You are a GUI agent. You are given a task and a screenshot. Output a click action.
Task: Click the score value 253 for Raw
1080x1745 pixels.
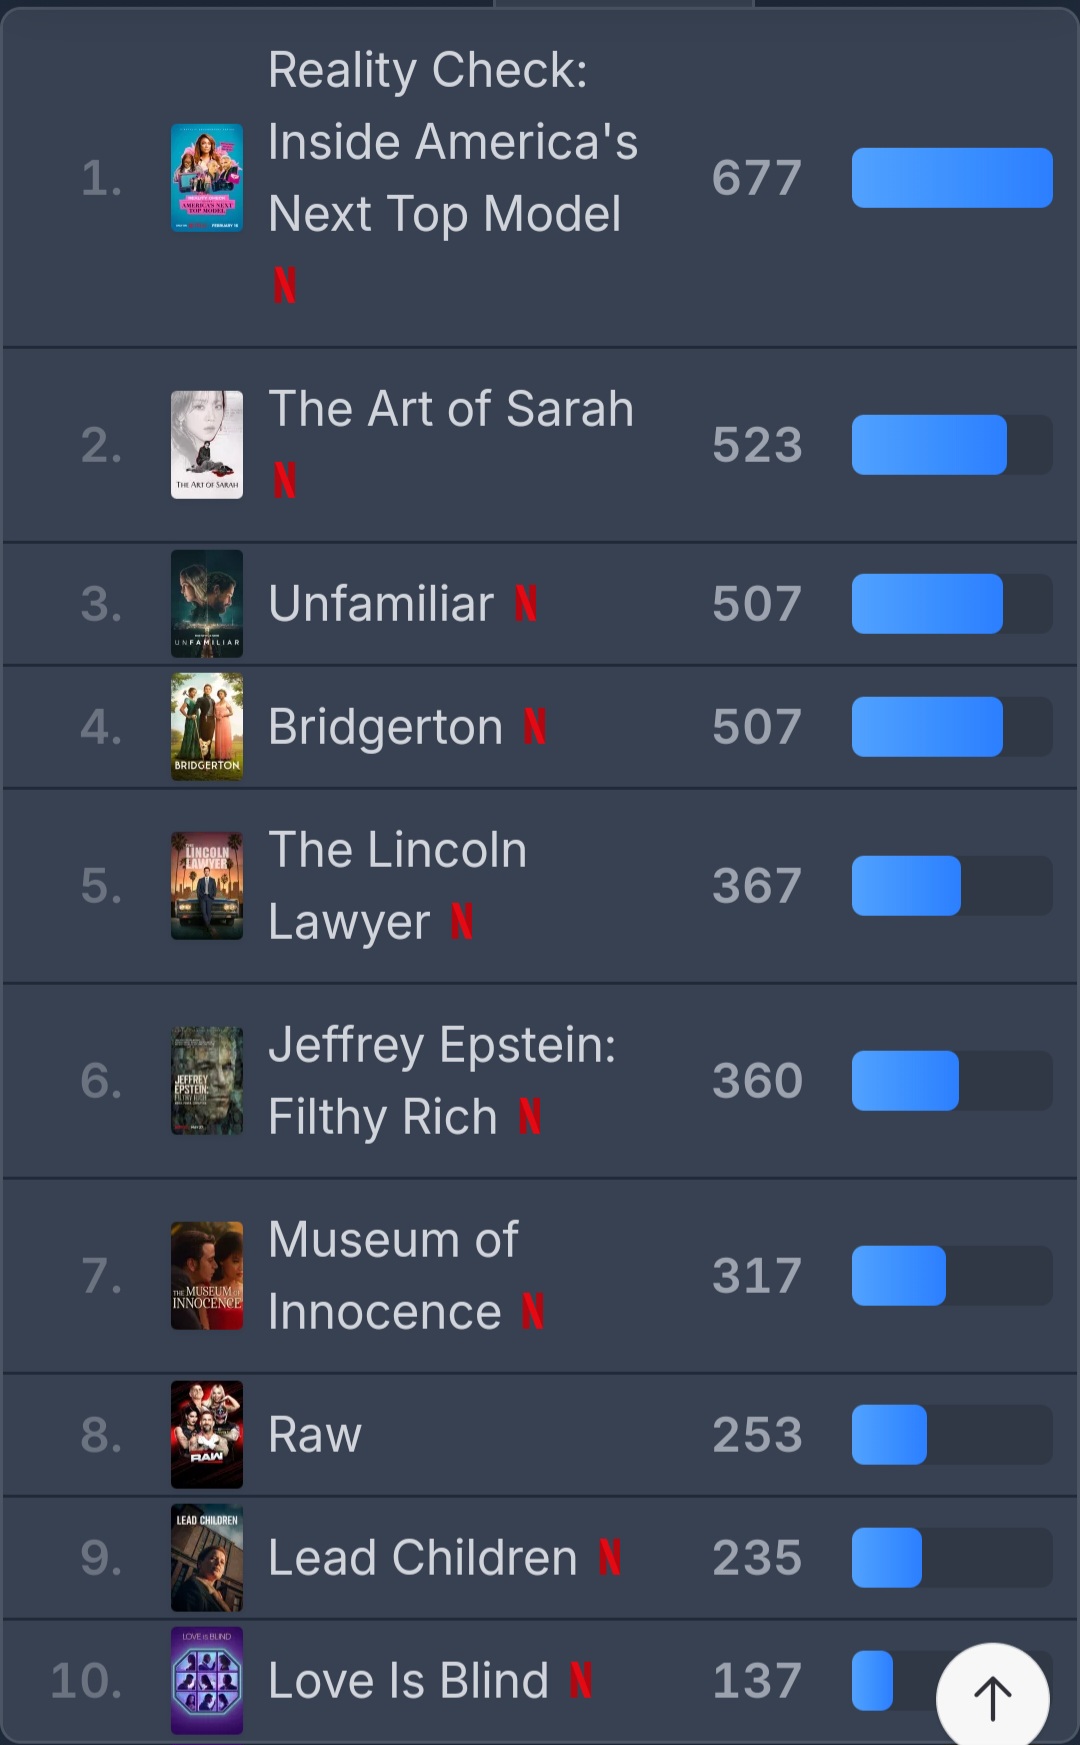pyautogui.click(x=757, y=1435)
